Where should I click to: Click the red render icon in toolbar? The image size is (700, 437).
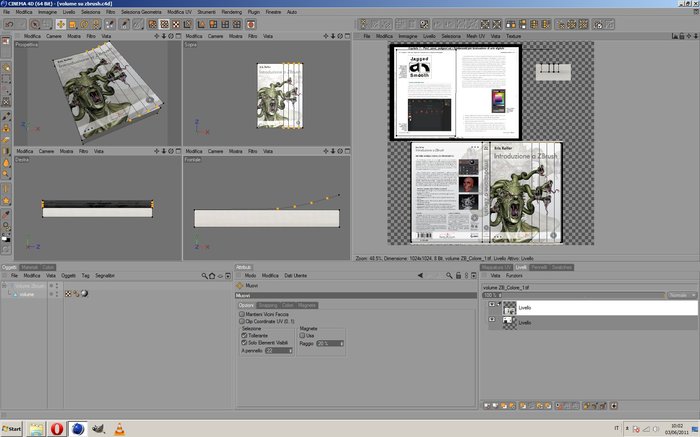251,24
